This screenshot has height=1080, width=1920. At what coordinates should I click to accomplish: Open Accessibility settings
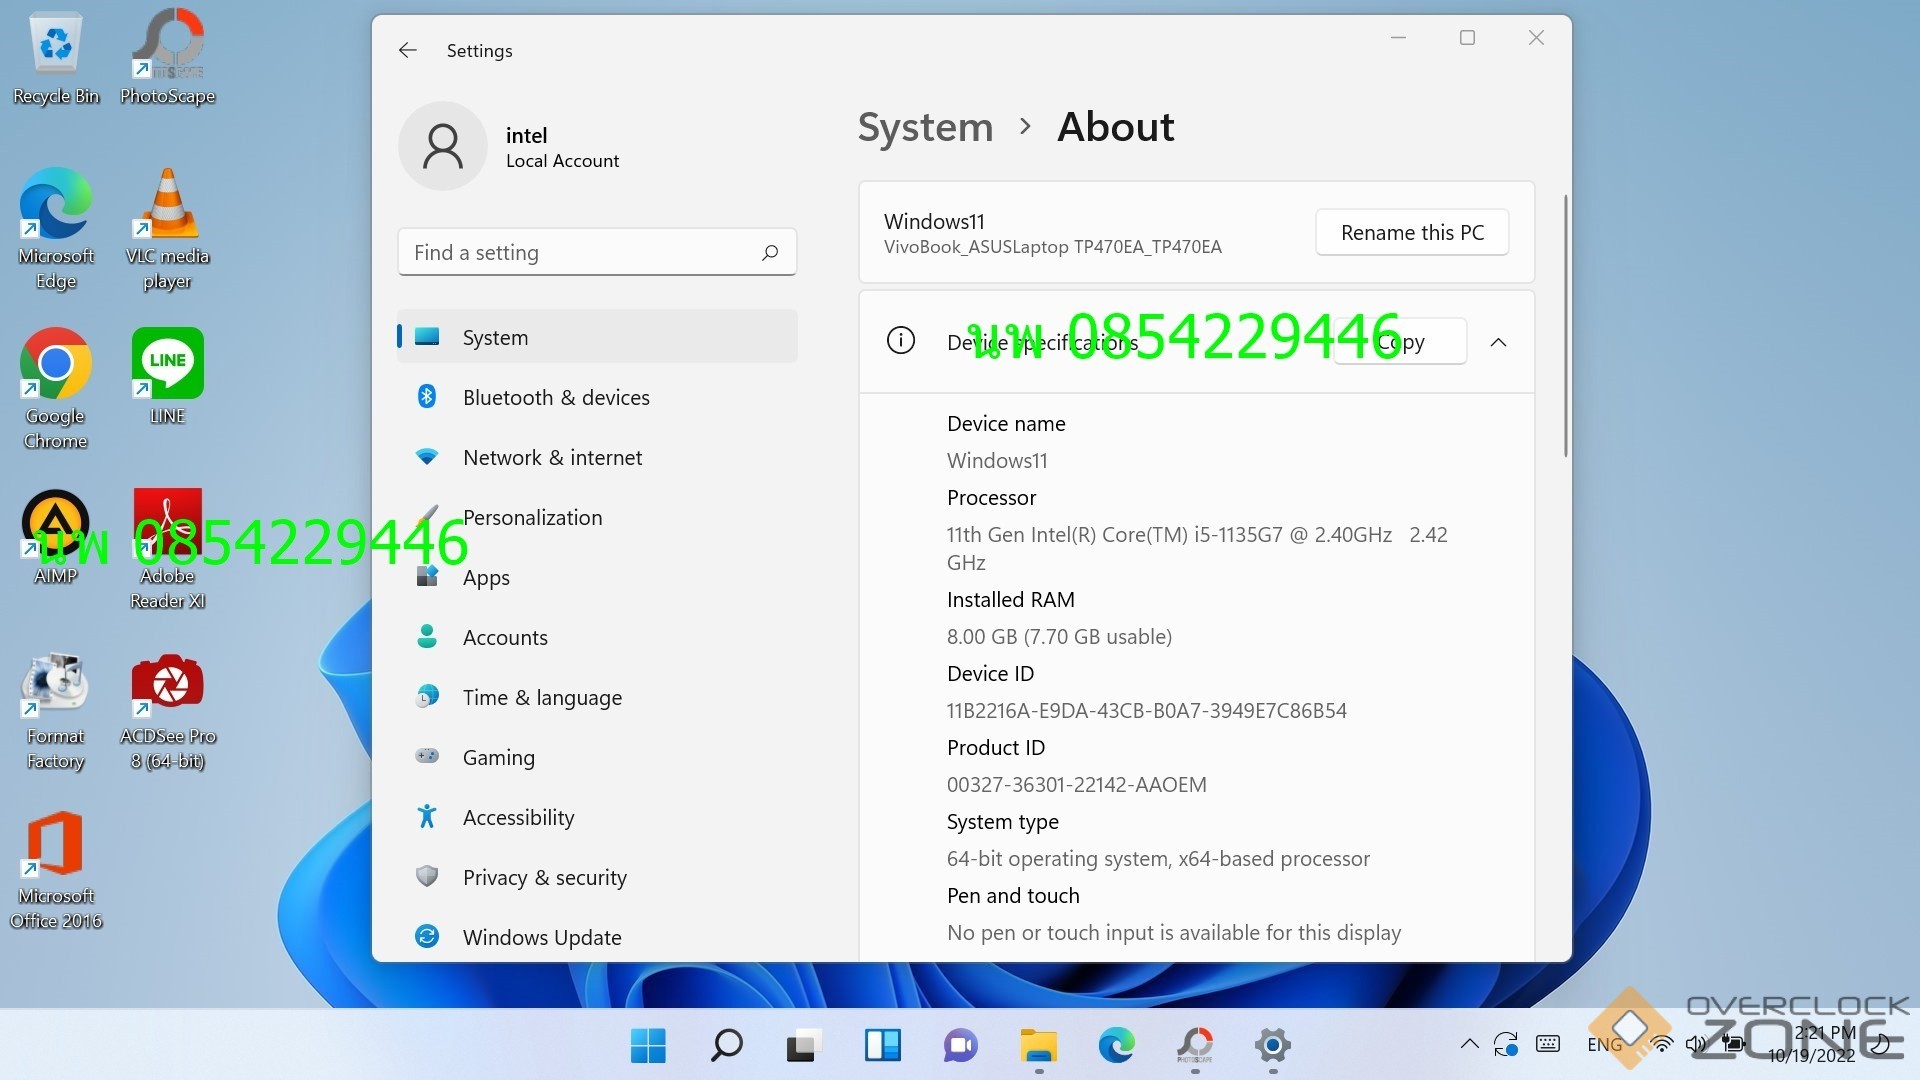pyautogui.click(x=597, y=817)
